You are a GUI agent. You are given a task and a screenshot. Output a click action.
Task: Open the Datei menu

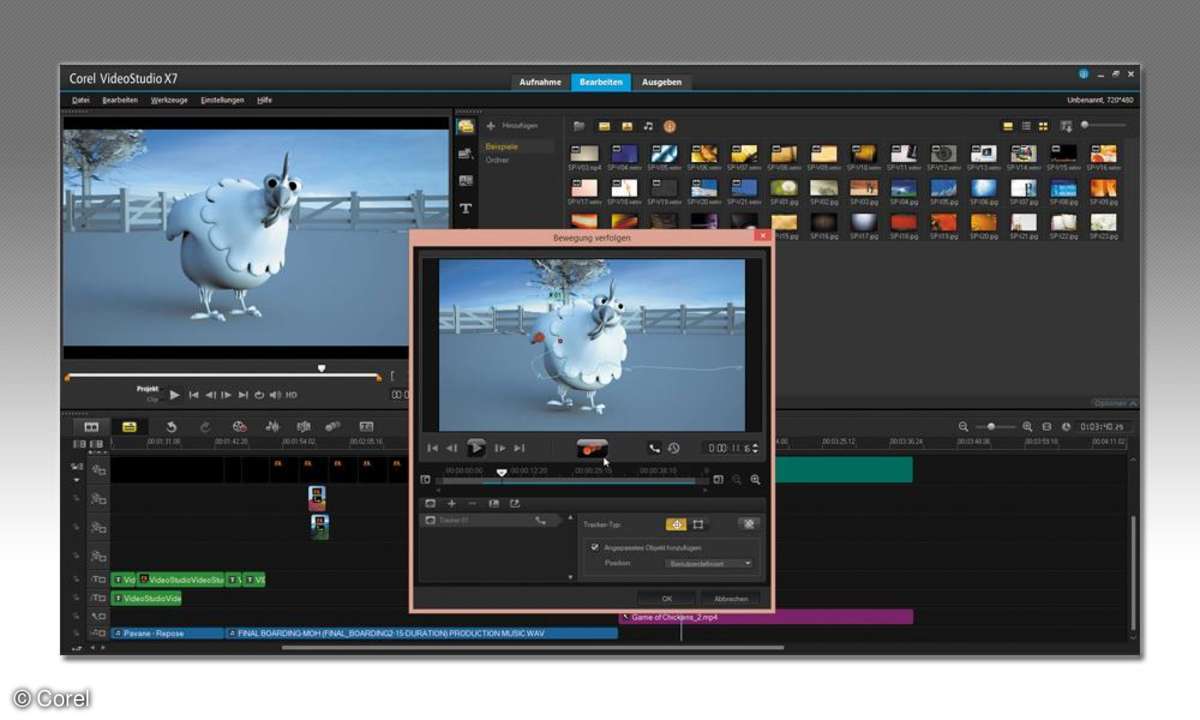pyautogui.click(x=80, y=100)
